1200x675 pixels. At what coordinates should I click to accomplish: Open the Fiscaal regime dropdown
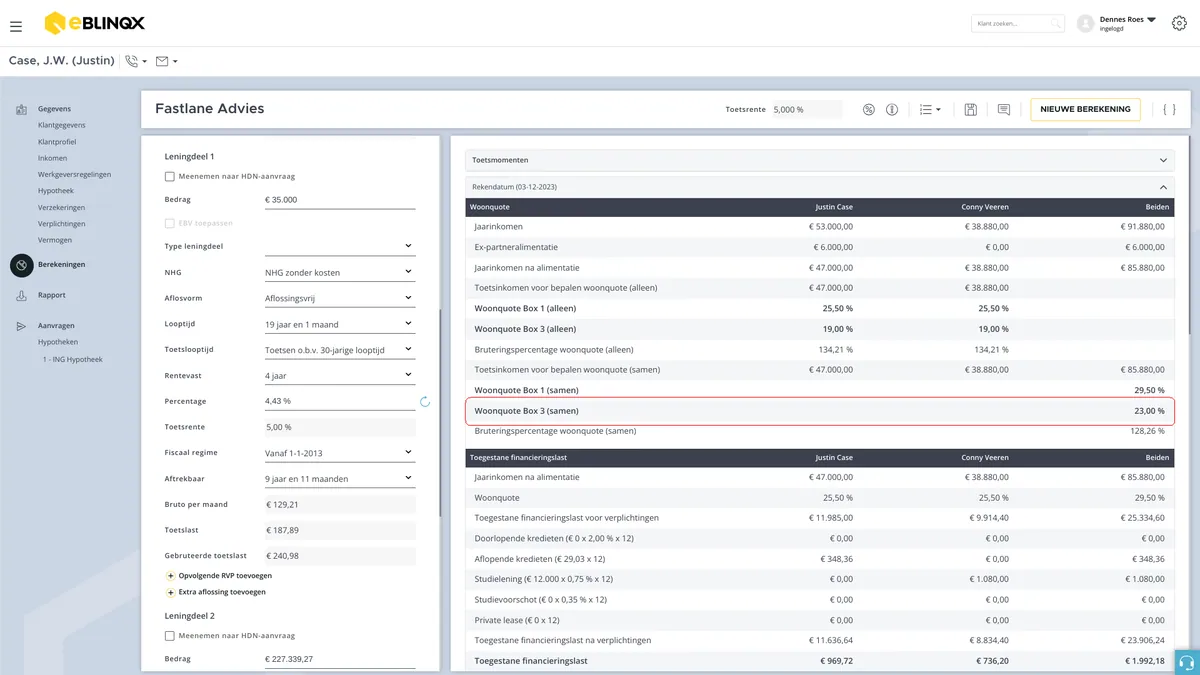(340, 453)
